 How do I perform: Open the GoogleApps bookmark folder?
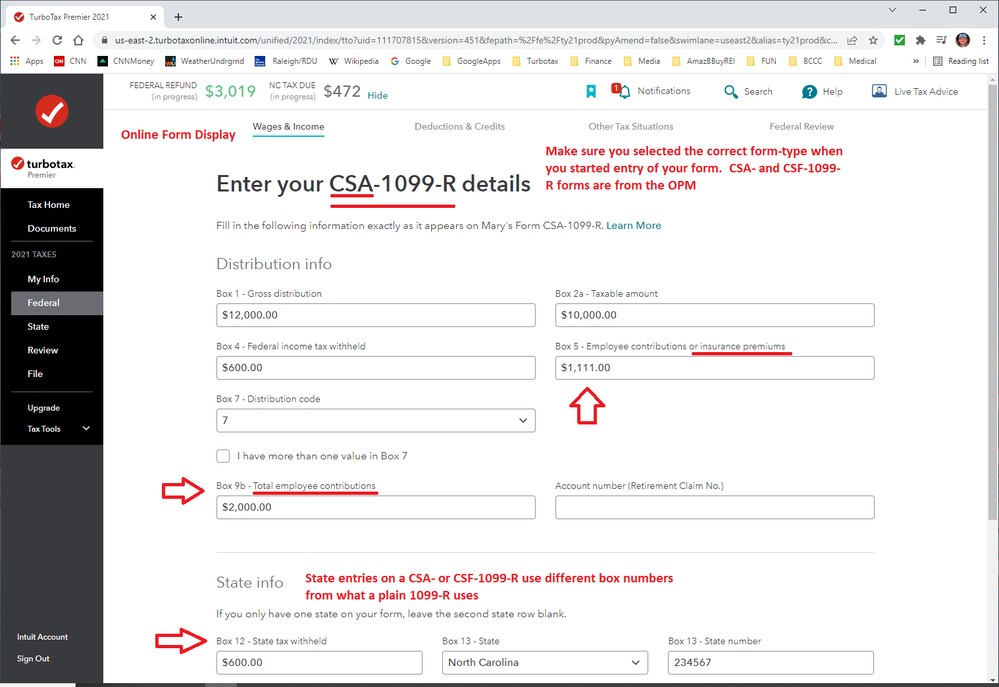[471, 61]
